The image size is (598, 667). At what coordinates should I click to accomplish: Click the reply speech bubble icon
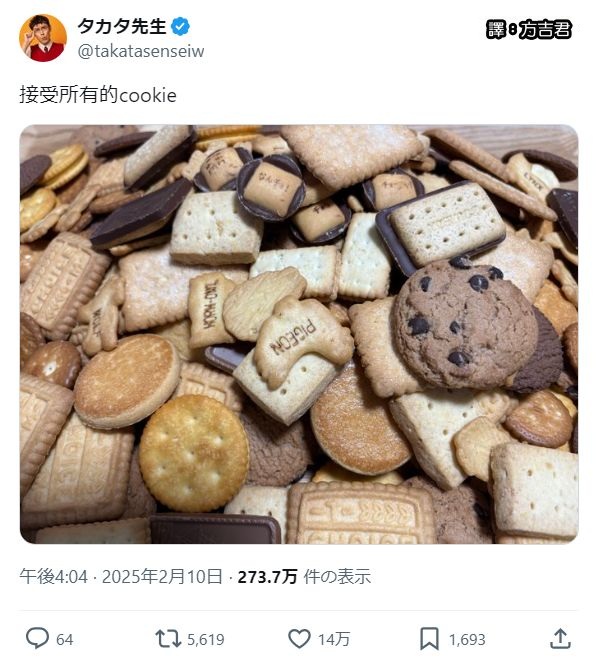pos(37,638)
